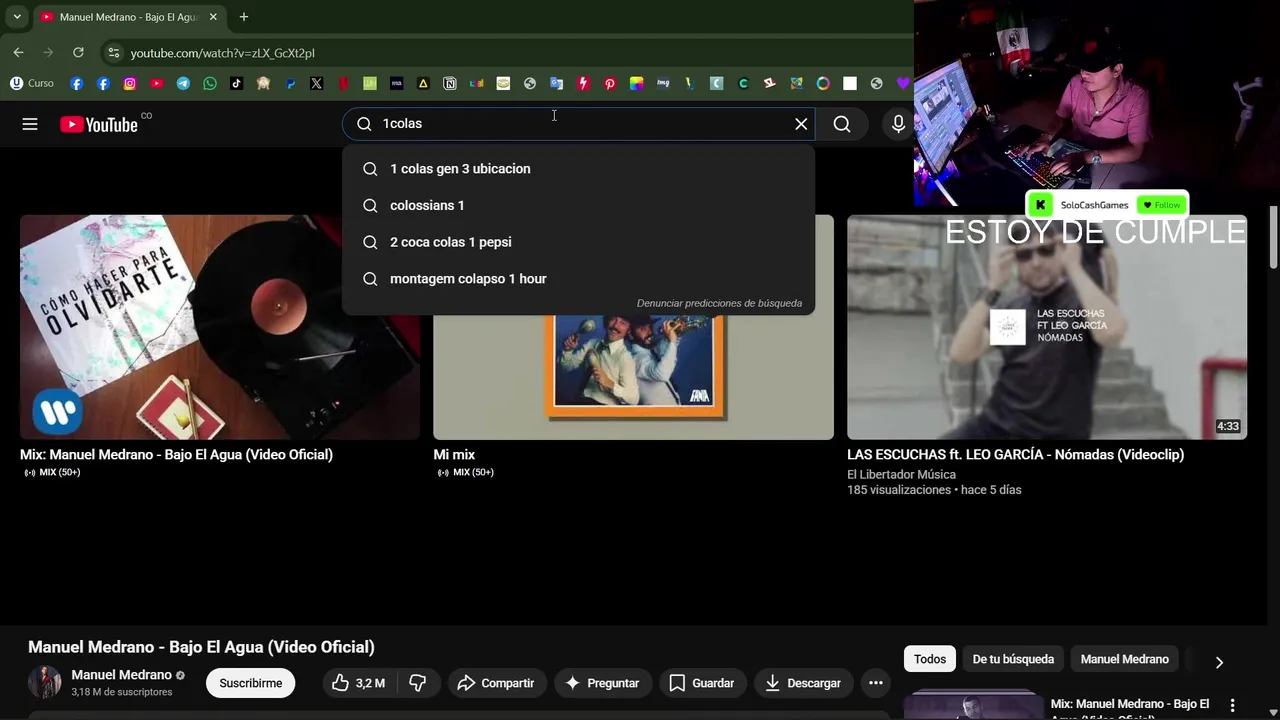Open the LAS ESCUCHAS Nómadas video thumbnail

tap(1047, 327)
